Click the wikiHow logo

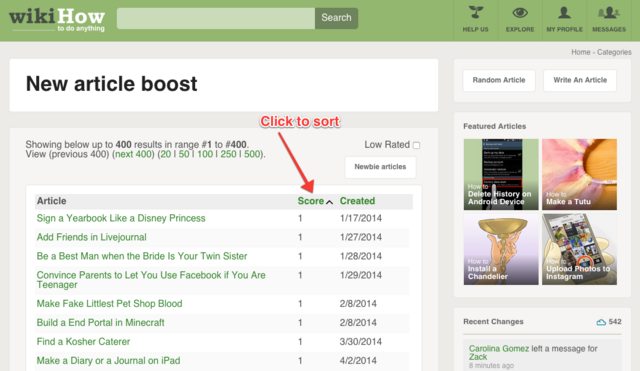pos(57,20)
